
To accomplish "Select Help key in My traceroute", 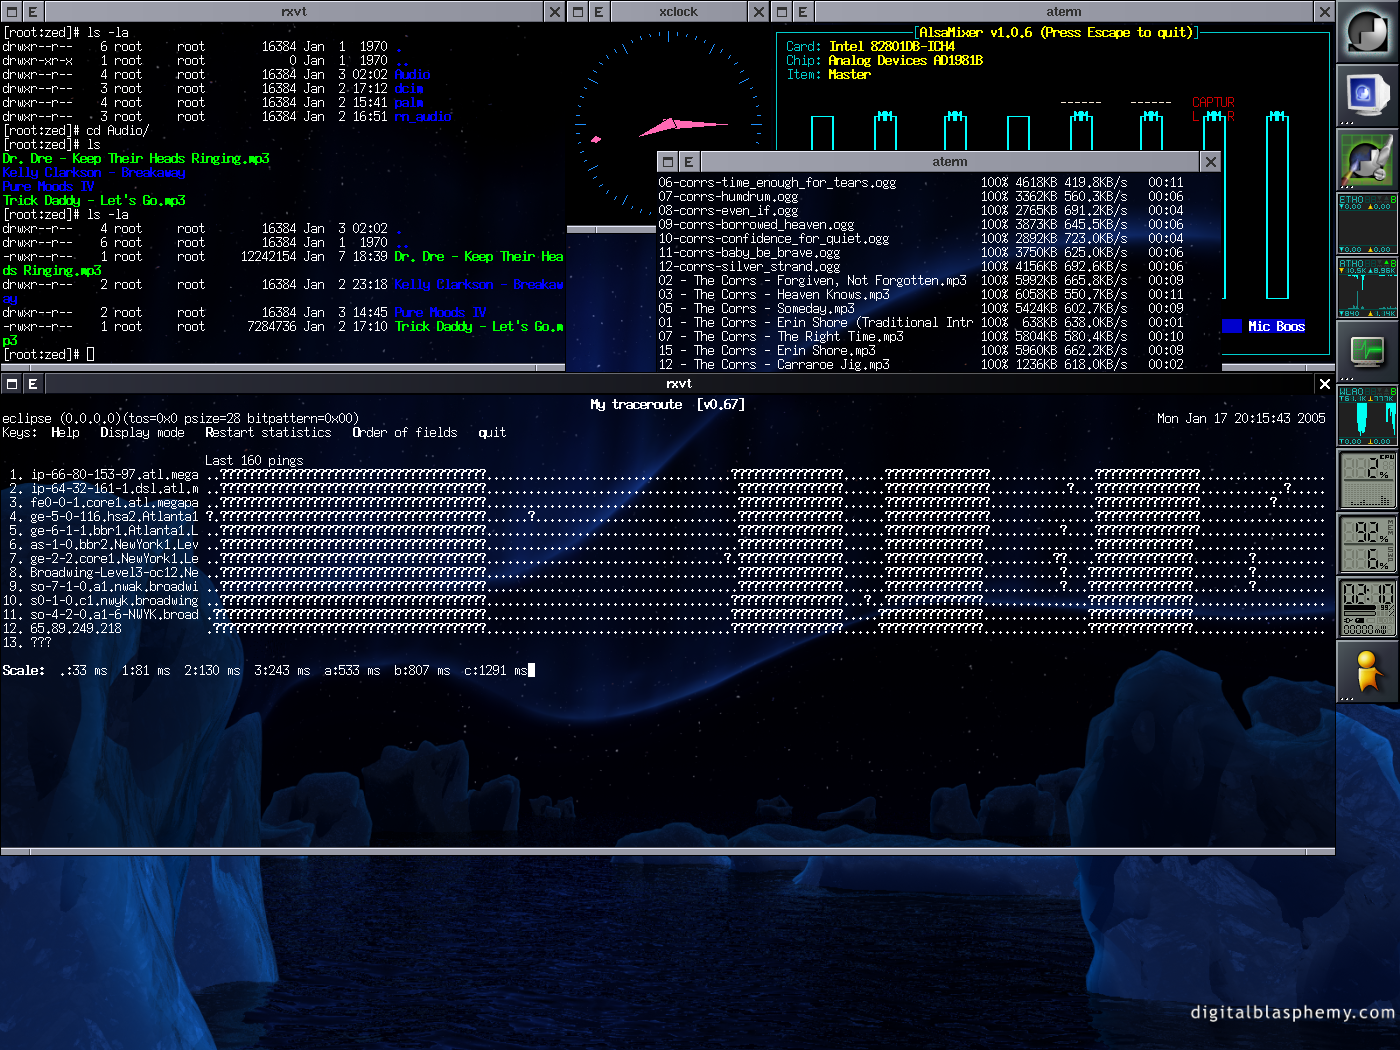I will 65,433.
